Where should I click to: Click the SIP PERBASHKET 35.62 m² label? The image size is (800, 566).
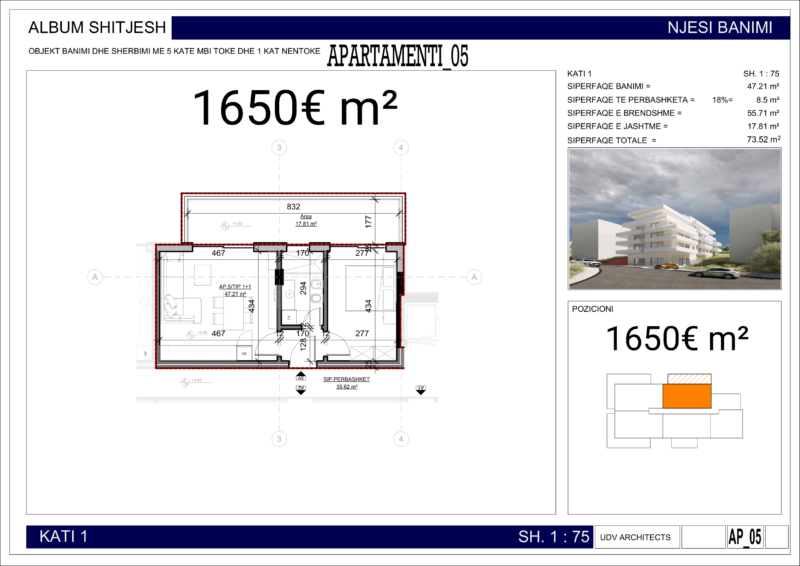tap(346, 383)
